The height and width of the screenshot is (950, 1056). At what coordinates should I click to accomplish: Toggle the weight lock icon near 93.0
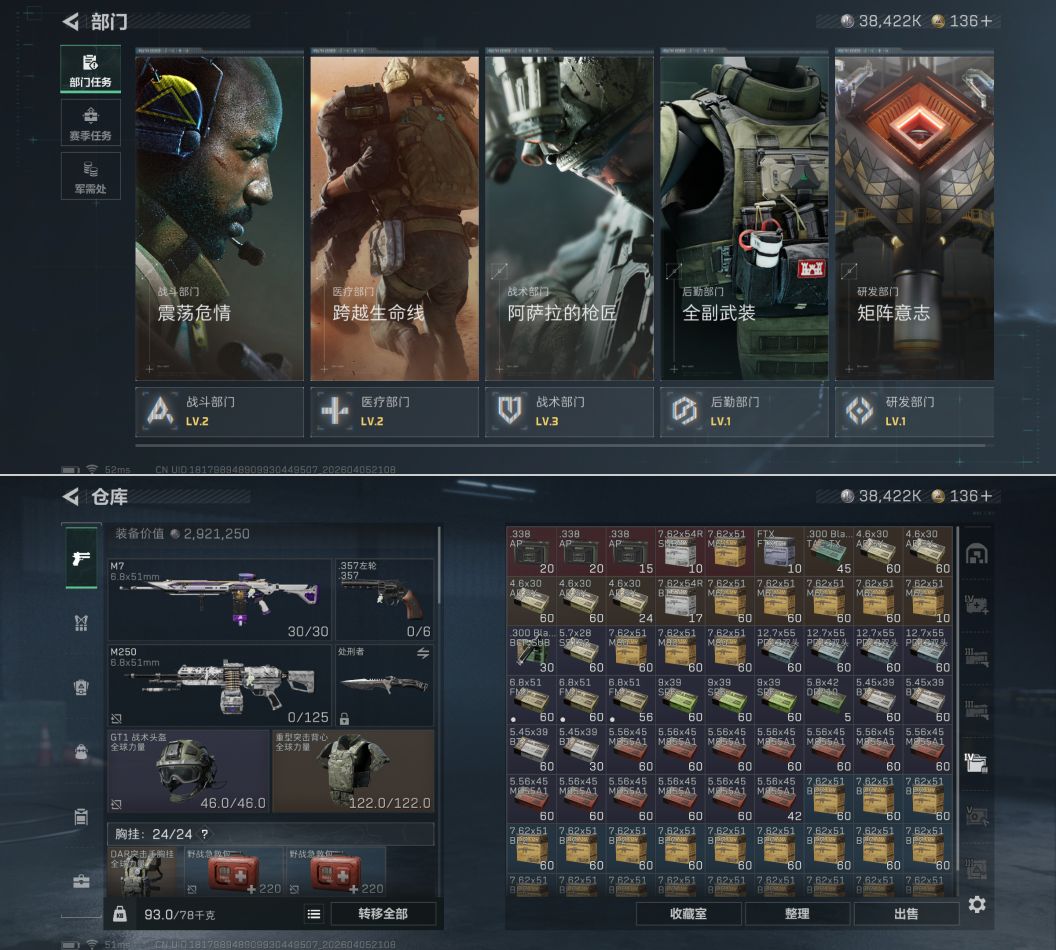120,914
